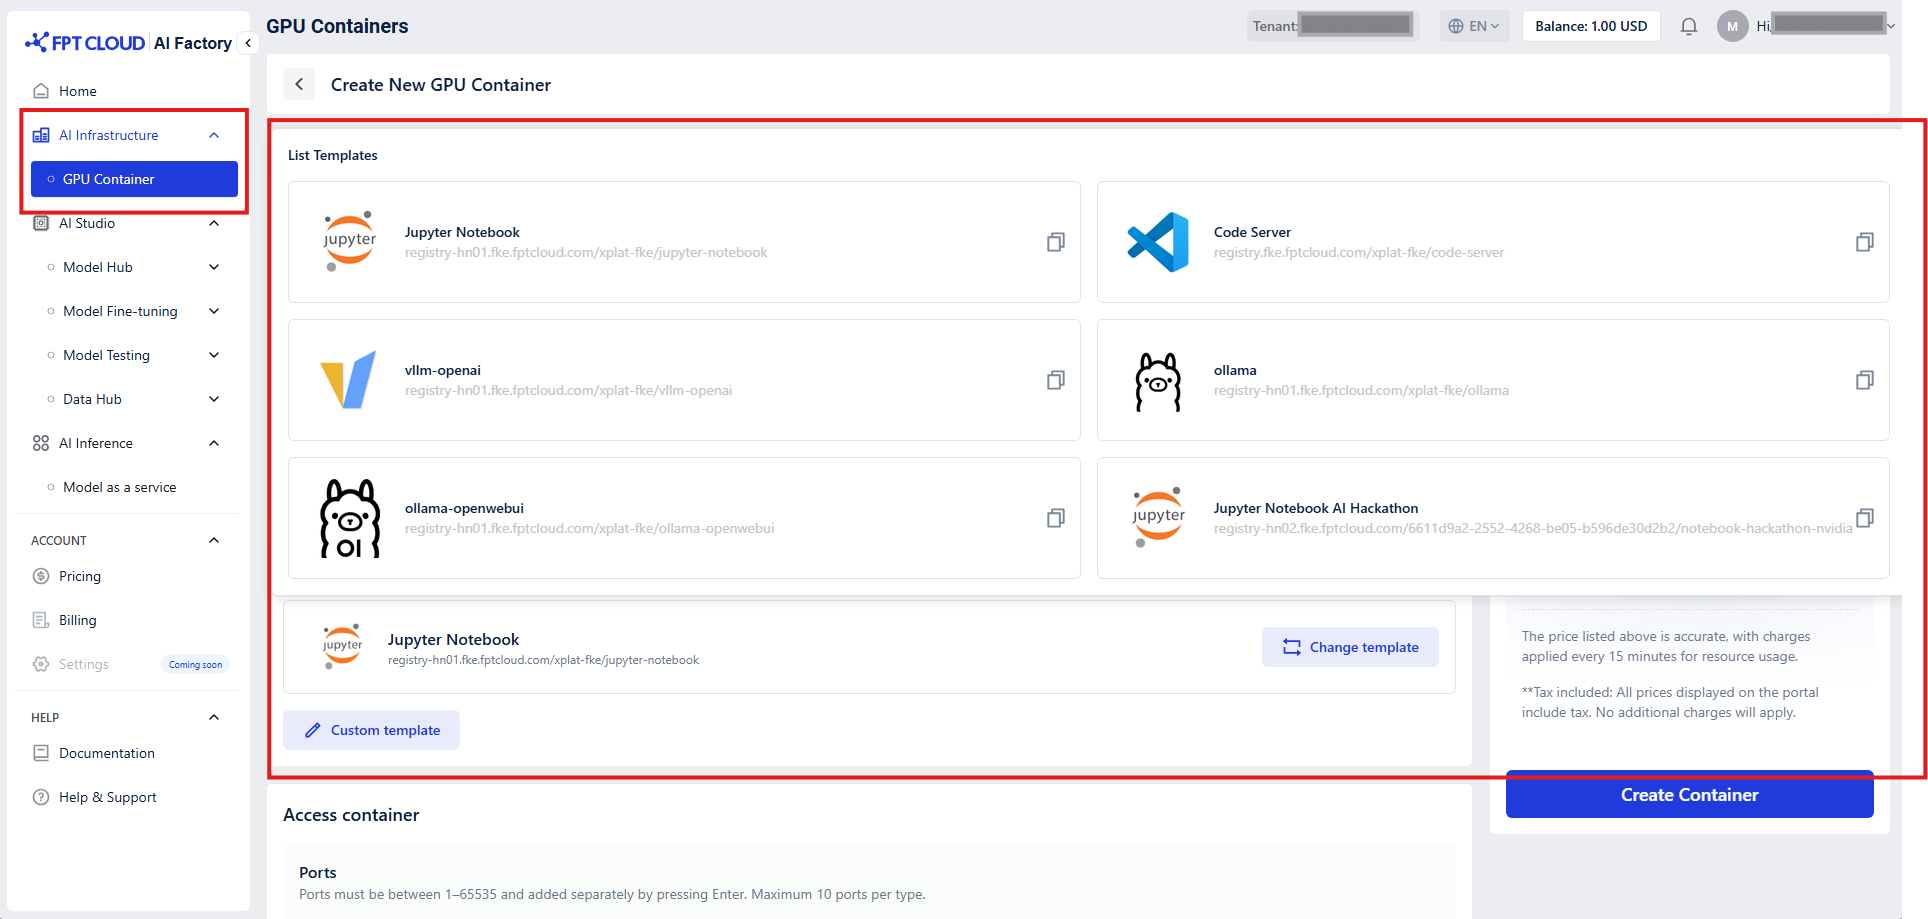Open notifications bell icon
Screen dimensions: 1928x919
pyautogui.click(x=1689, y=26)
